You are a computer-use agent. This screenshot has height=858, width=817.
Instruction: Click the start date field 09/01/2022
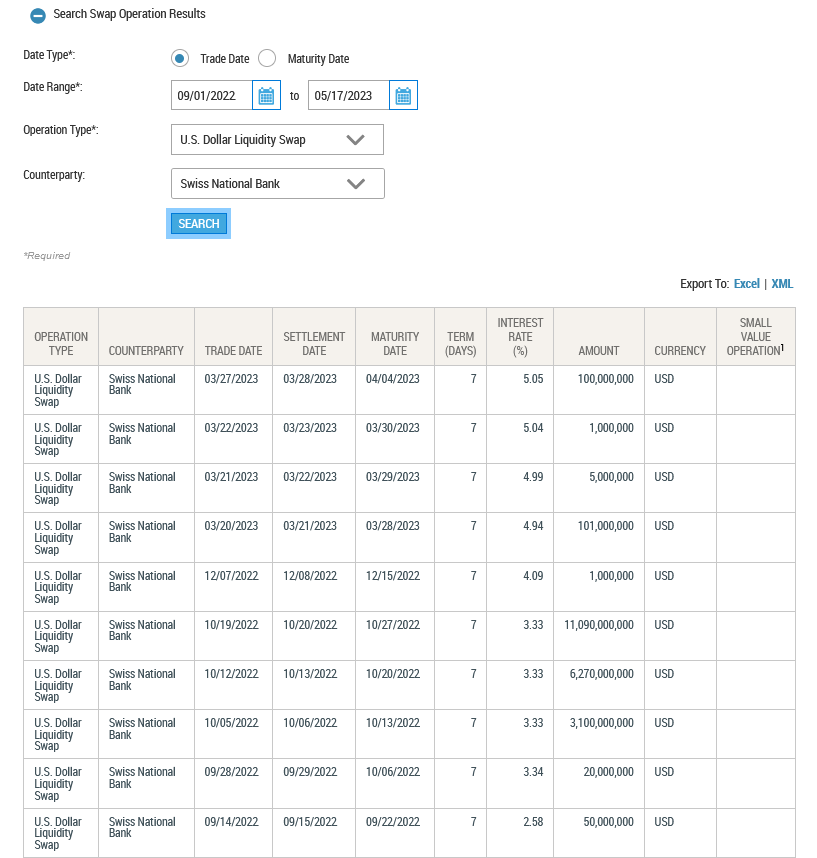(x=212, y=95)
